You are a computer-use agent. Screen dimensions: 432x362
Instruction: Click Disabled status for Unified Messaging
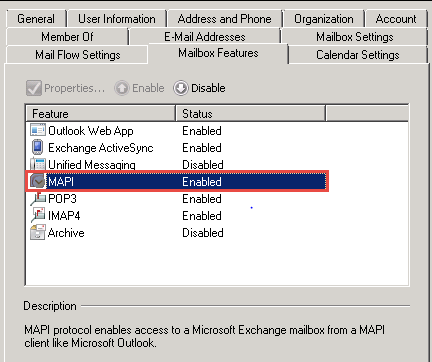pos(203,165)
